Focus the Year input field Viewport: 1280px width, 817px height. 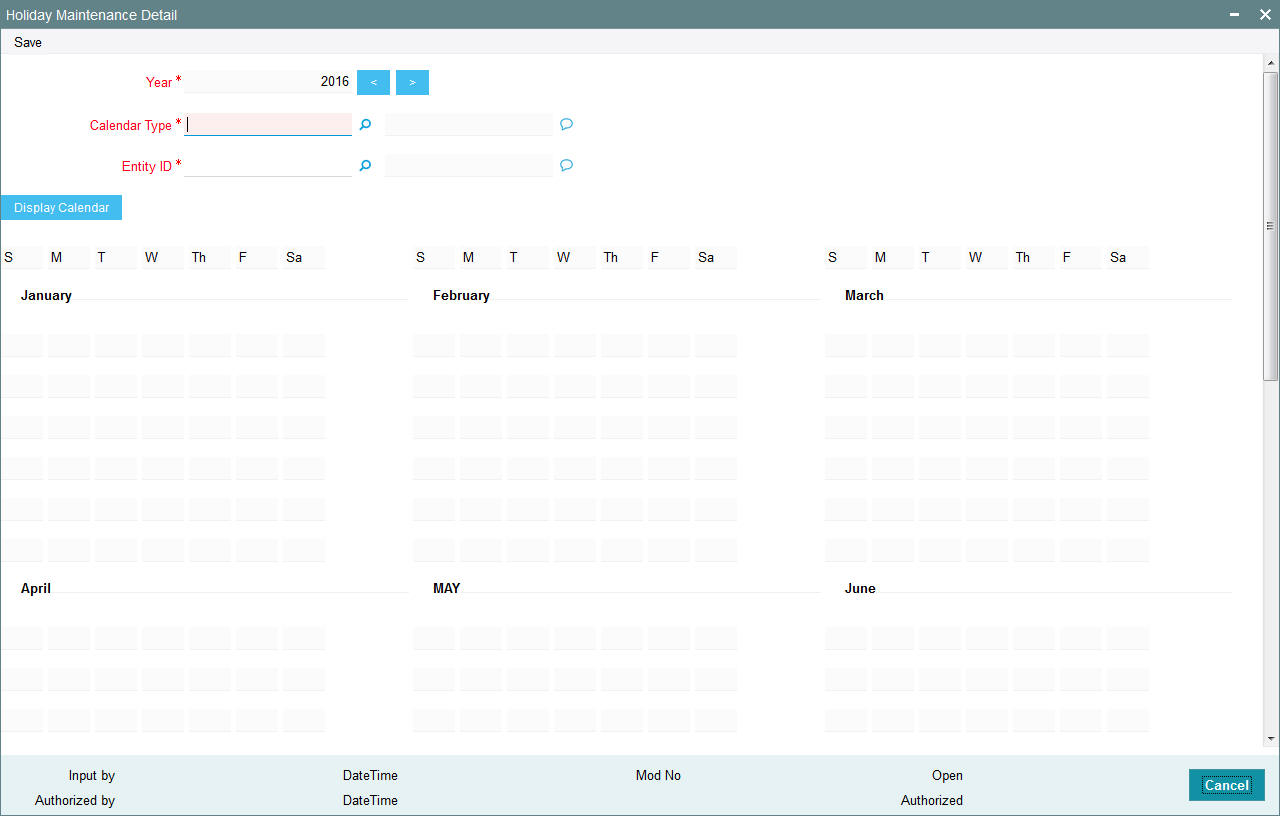(x=268, y=82)
